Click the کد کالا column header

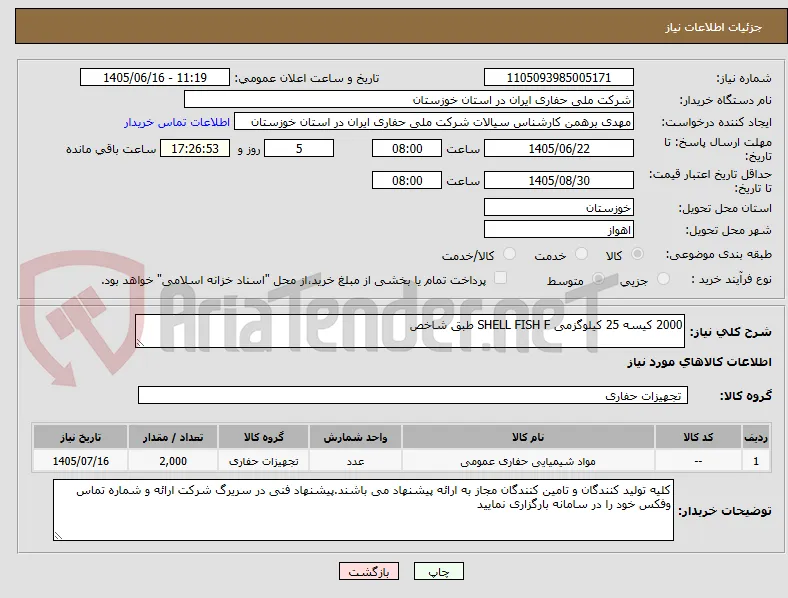(x=698, y=437)
